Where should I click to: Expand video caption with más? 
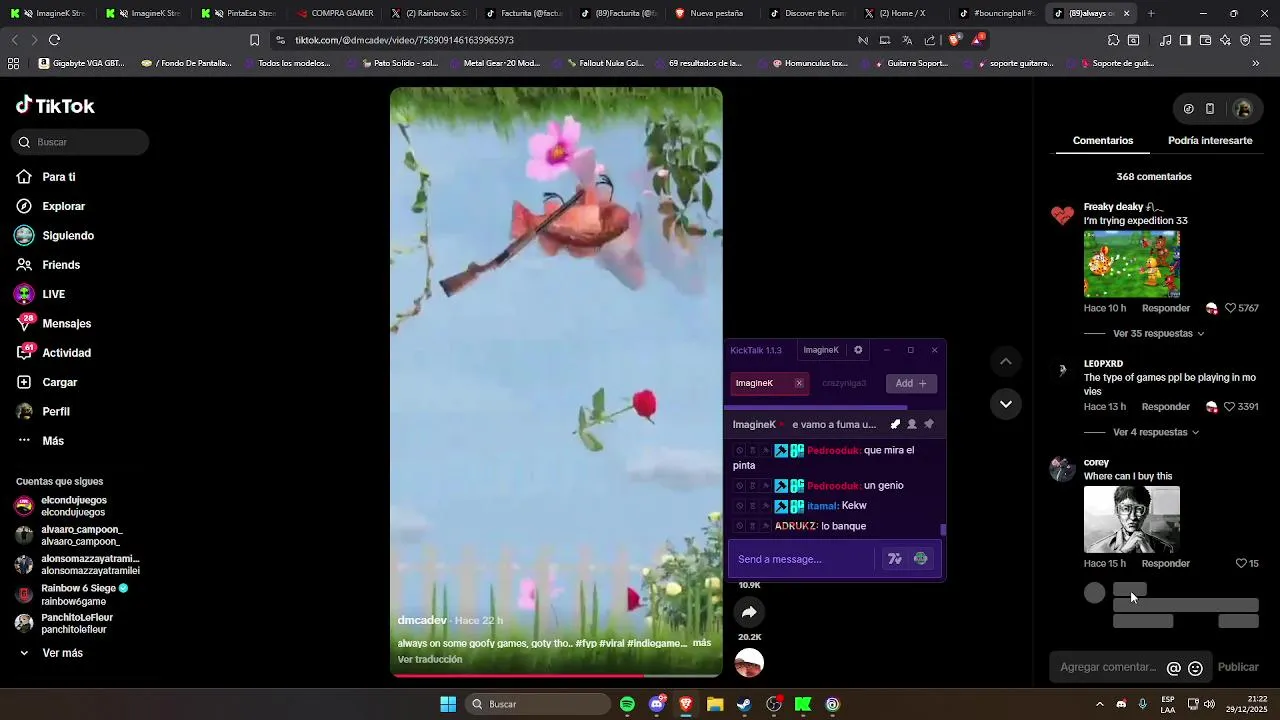point(702,643)
